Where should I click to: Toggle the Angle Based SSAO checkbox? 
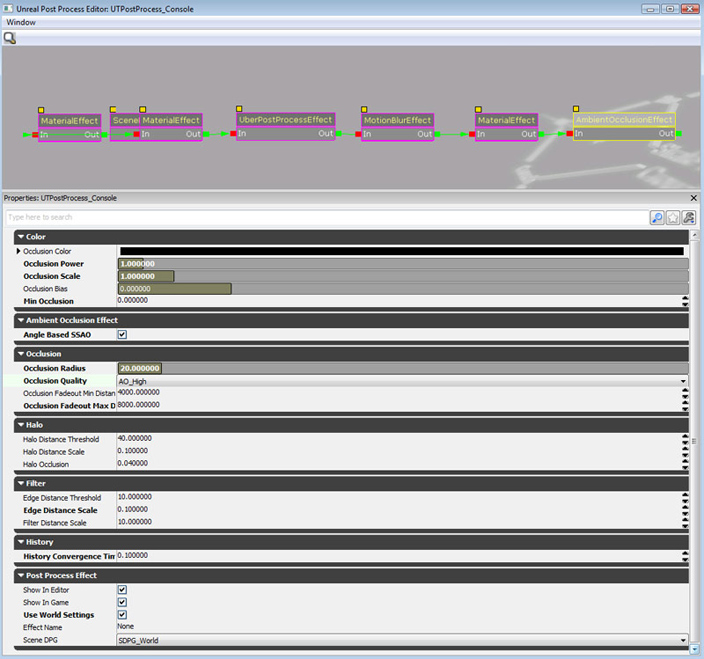coord(122,334)
